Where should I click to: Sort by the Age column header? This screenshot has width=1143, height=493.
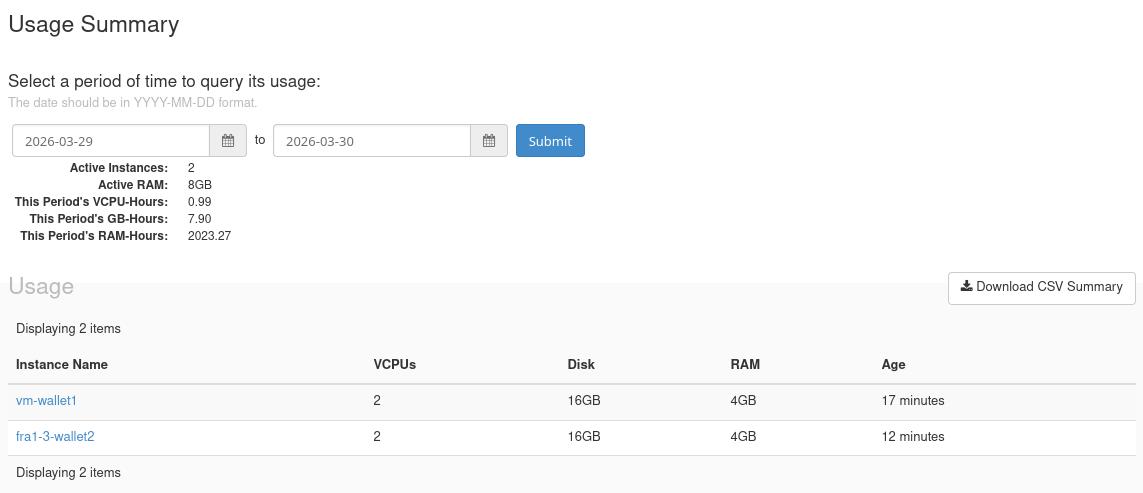coord(893,365)
